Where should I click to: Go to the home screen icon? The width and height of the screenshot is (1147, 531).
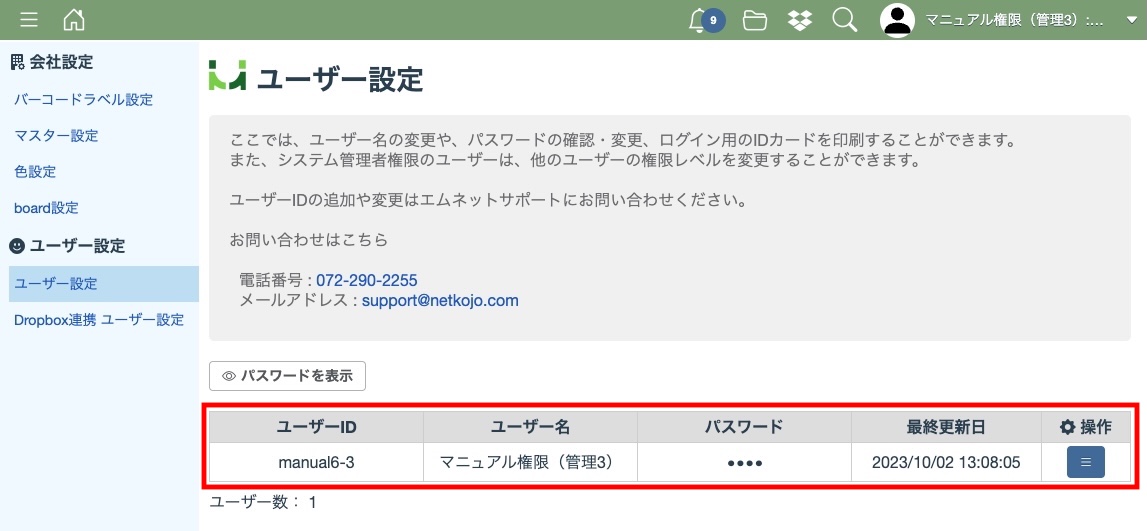pos(74,20)
